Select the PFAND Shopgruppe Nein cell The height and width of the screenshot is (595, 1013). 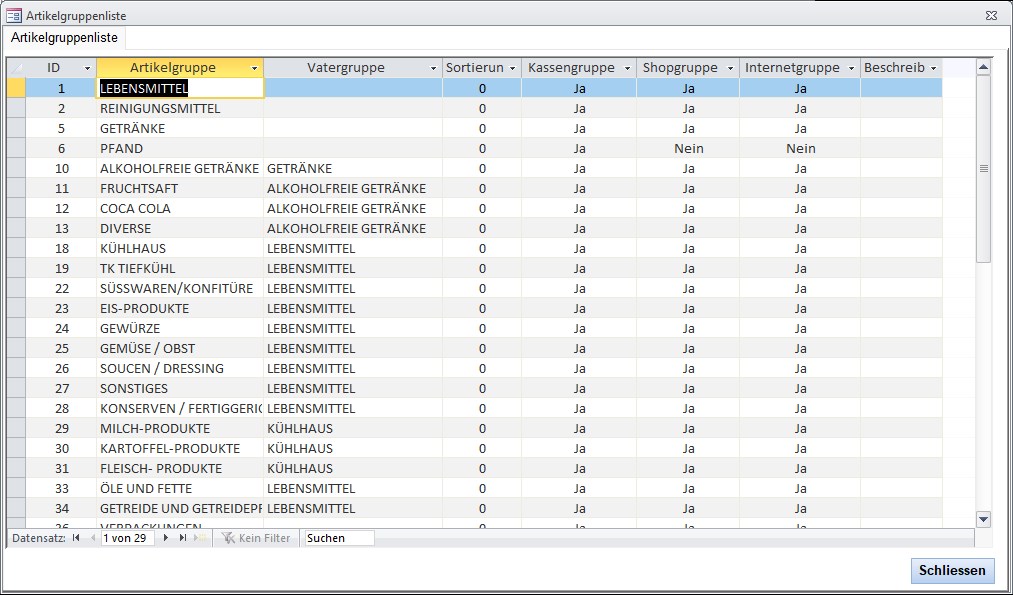688,148
